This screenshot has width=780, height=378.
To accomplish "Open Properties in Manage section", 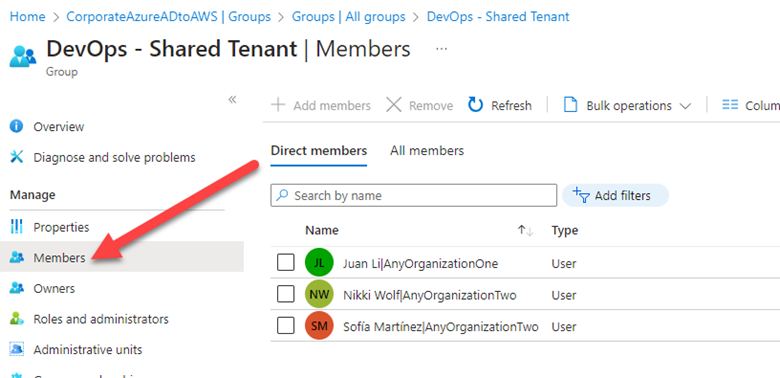I will pyautogui.click(x=61, y=227).
